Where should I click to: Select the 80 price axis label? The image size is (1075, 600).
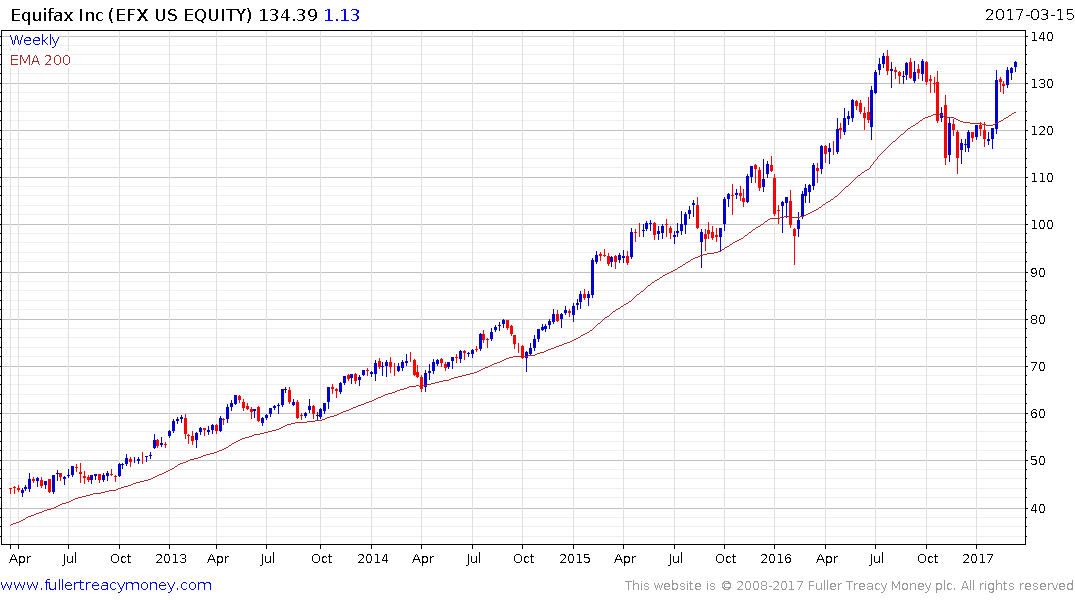pos(1039,320)
